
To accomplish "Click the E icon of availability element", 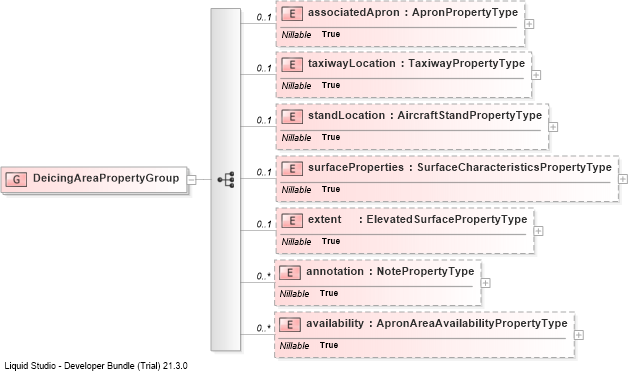I will click(290, 325).
